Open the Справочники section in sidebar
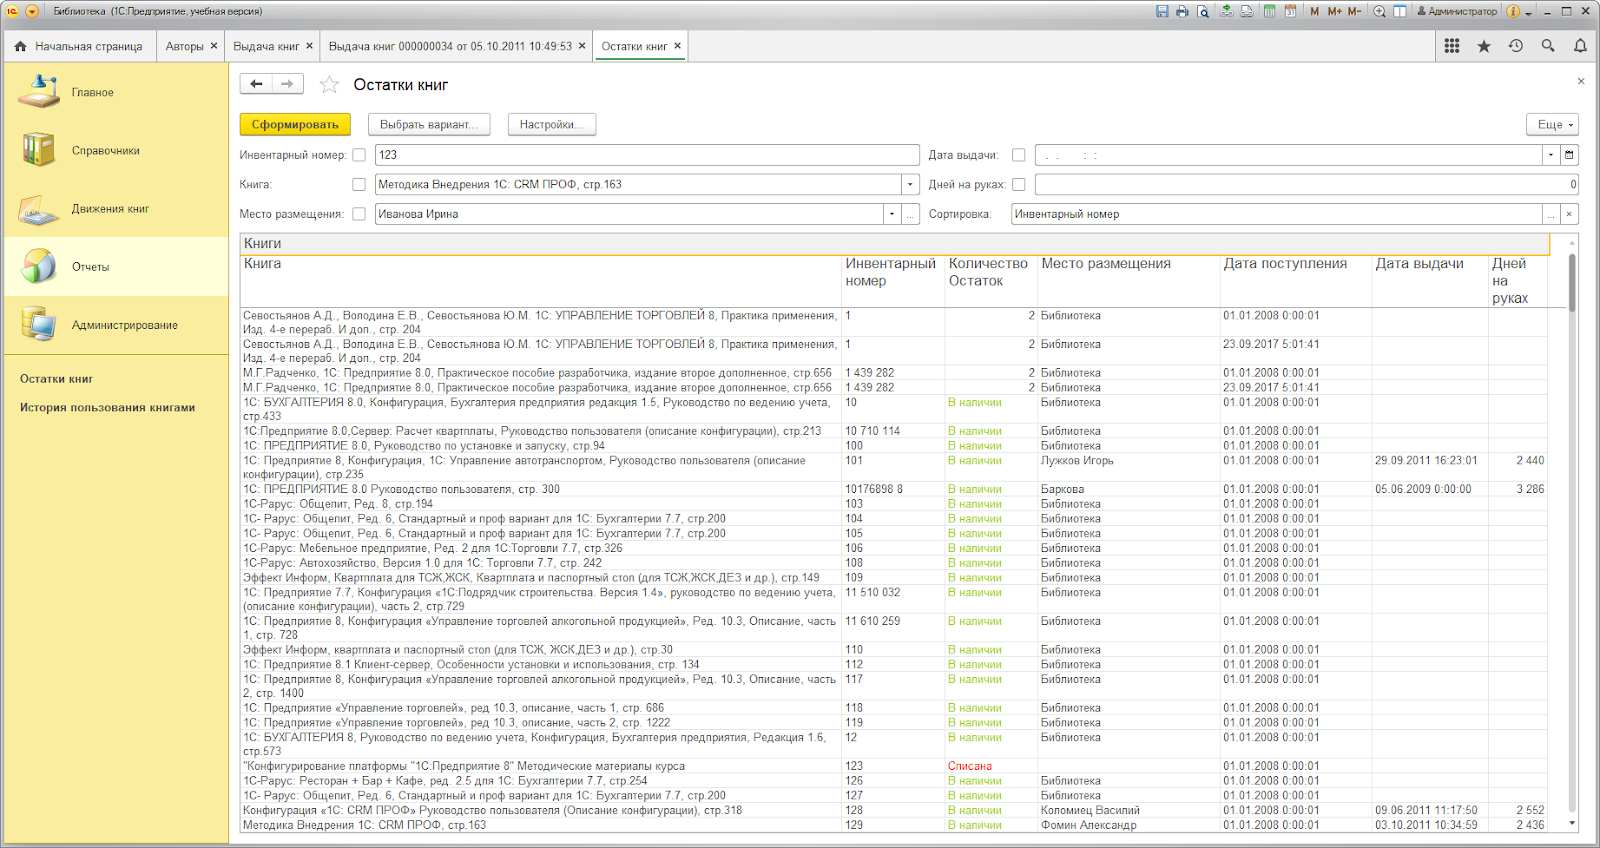 (x=116, y=150)
